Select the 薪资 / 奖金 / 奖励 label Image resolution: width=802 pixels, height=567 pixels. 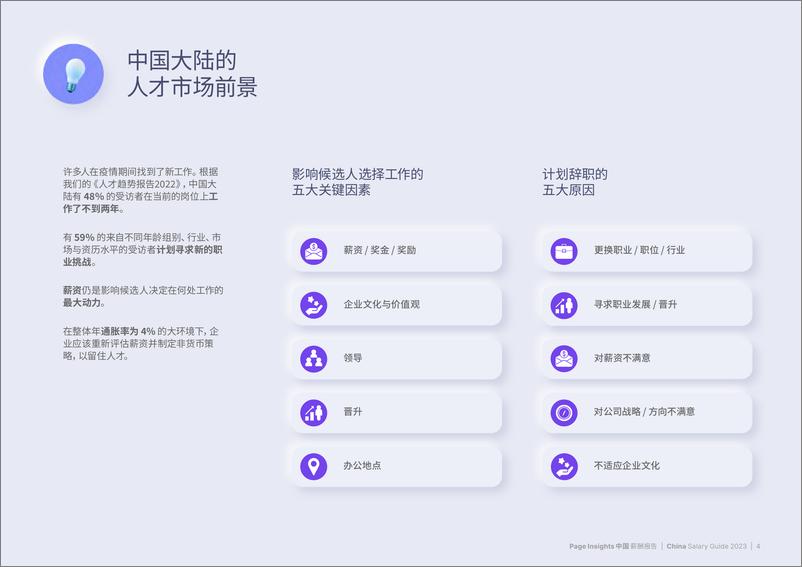[380, 250]
